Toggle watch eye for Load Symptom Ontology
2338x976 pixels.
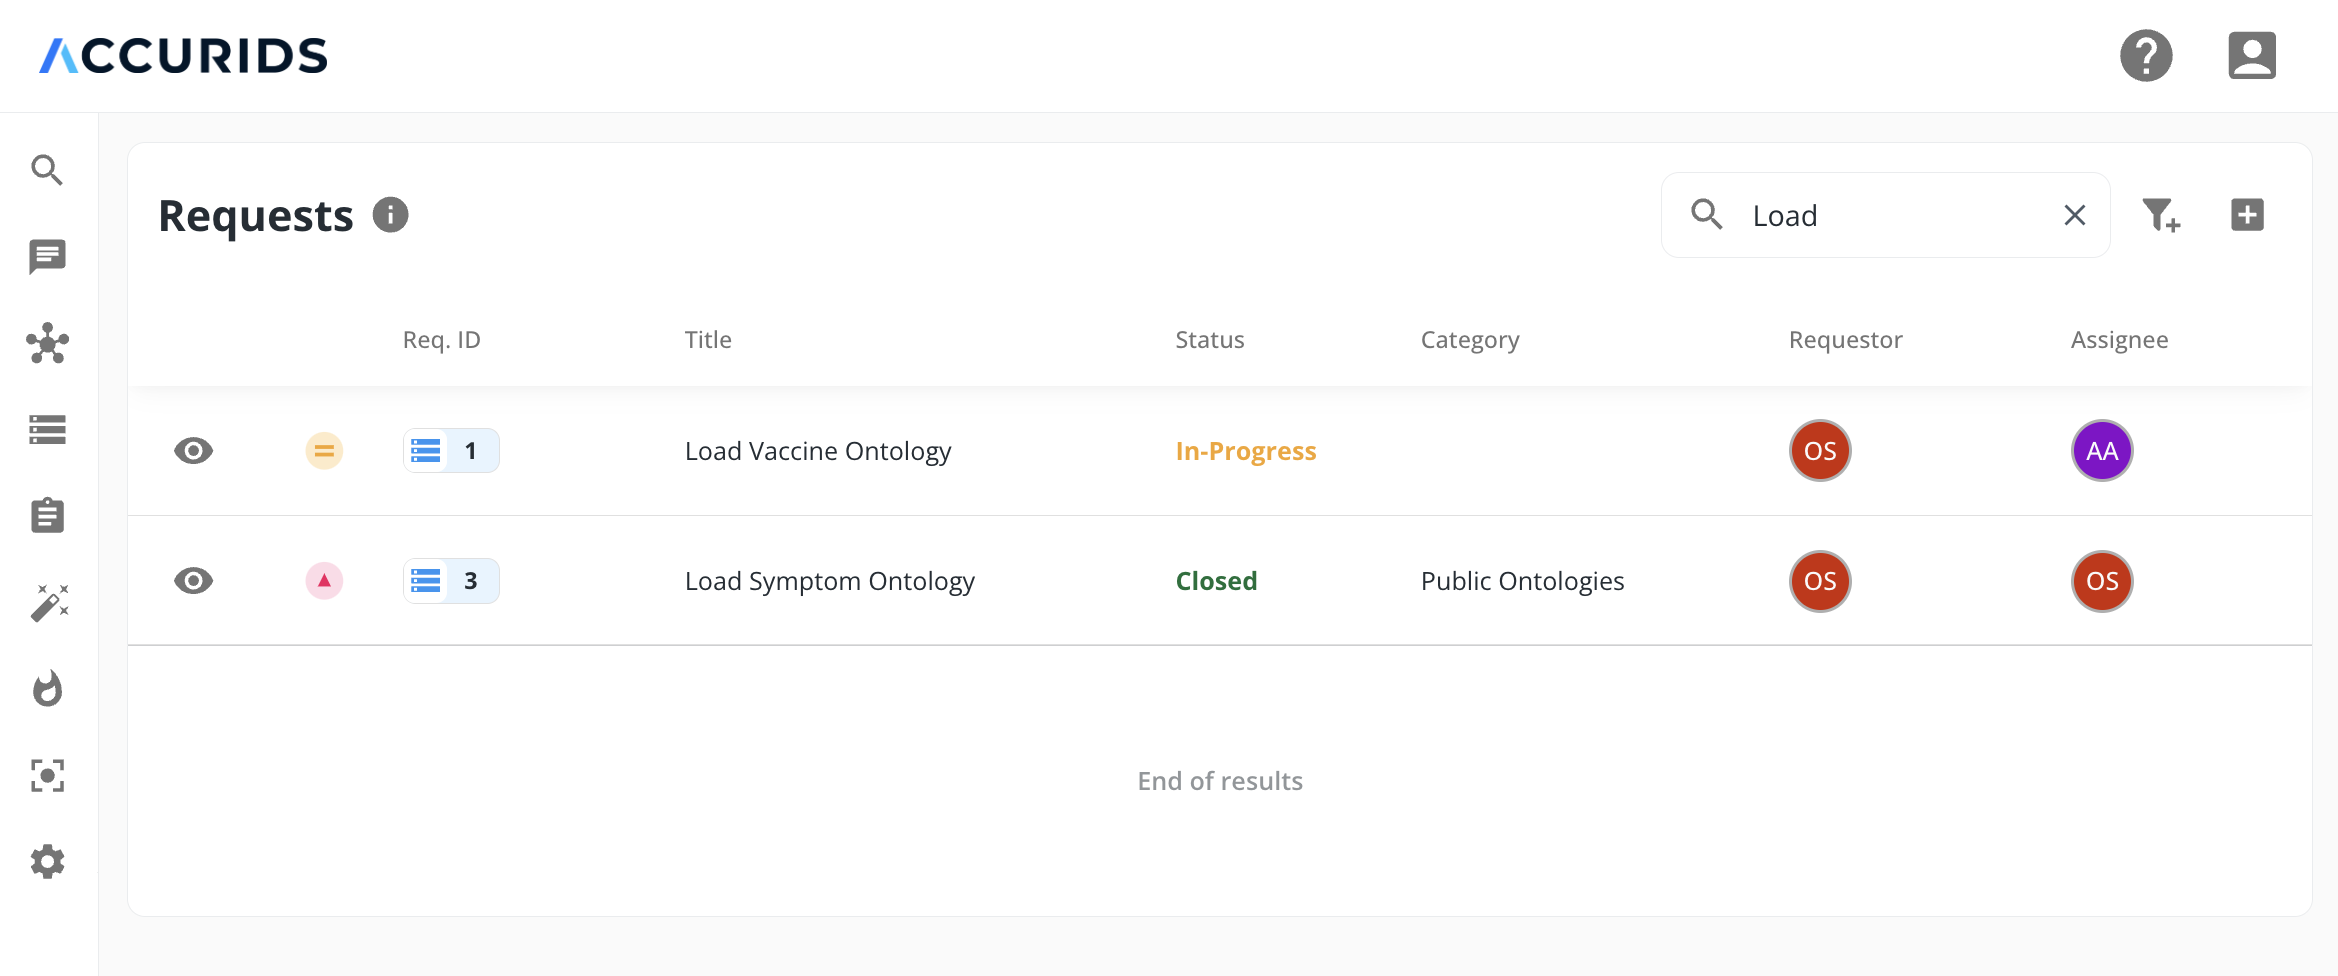point(193,581)
